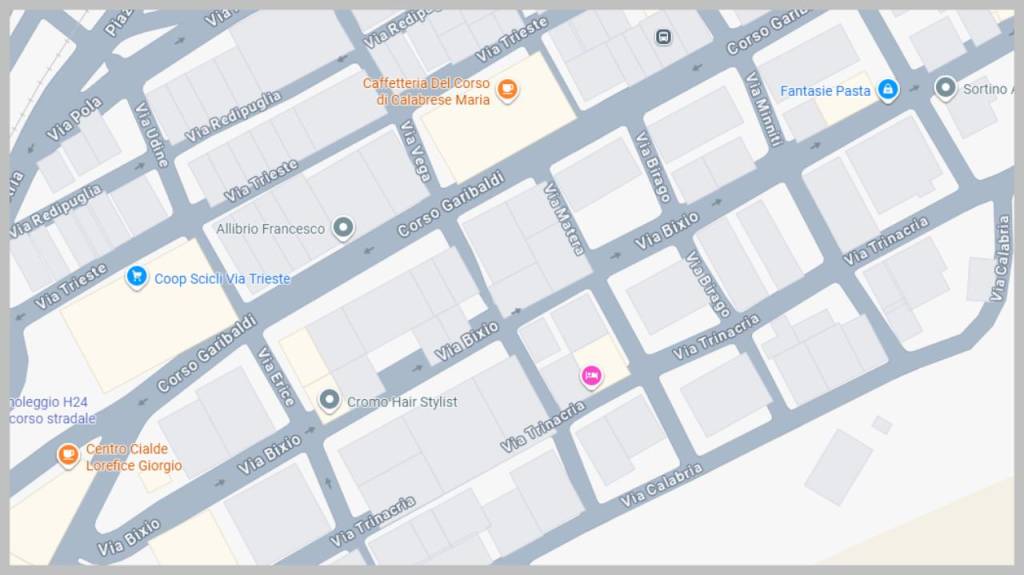Select the 'Via Erice' street name
Image resolution: width=1024 pixels, height=575 pixels.
(x=276, y=376)
